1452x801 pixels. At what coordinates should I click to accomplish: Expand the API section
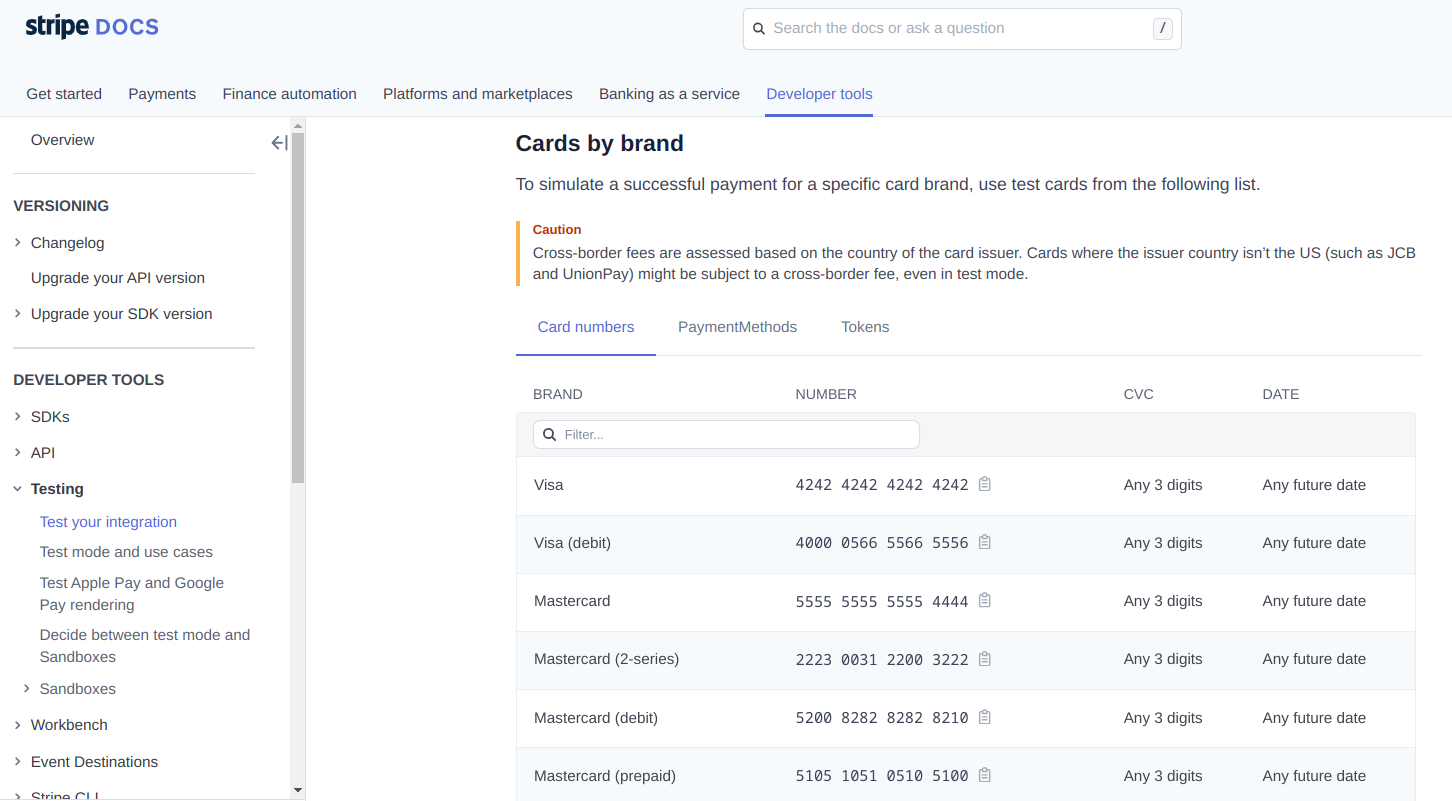coord(18,453)
